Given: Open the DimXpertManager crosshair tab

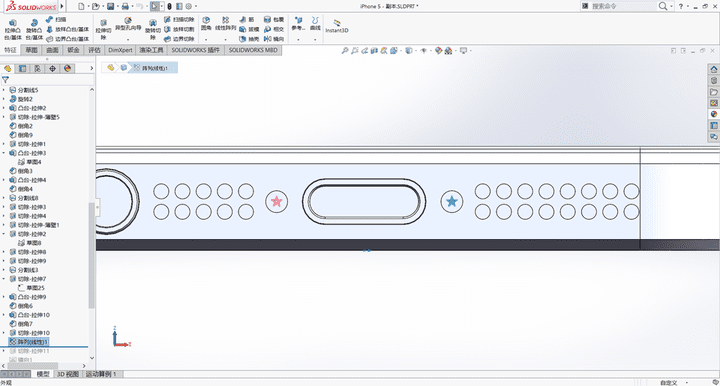Looking at the screenshot, I should tap(52, 68).
